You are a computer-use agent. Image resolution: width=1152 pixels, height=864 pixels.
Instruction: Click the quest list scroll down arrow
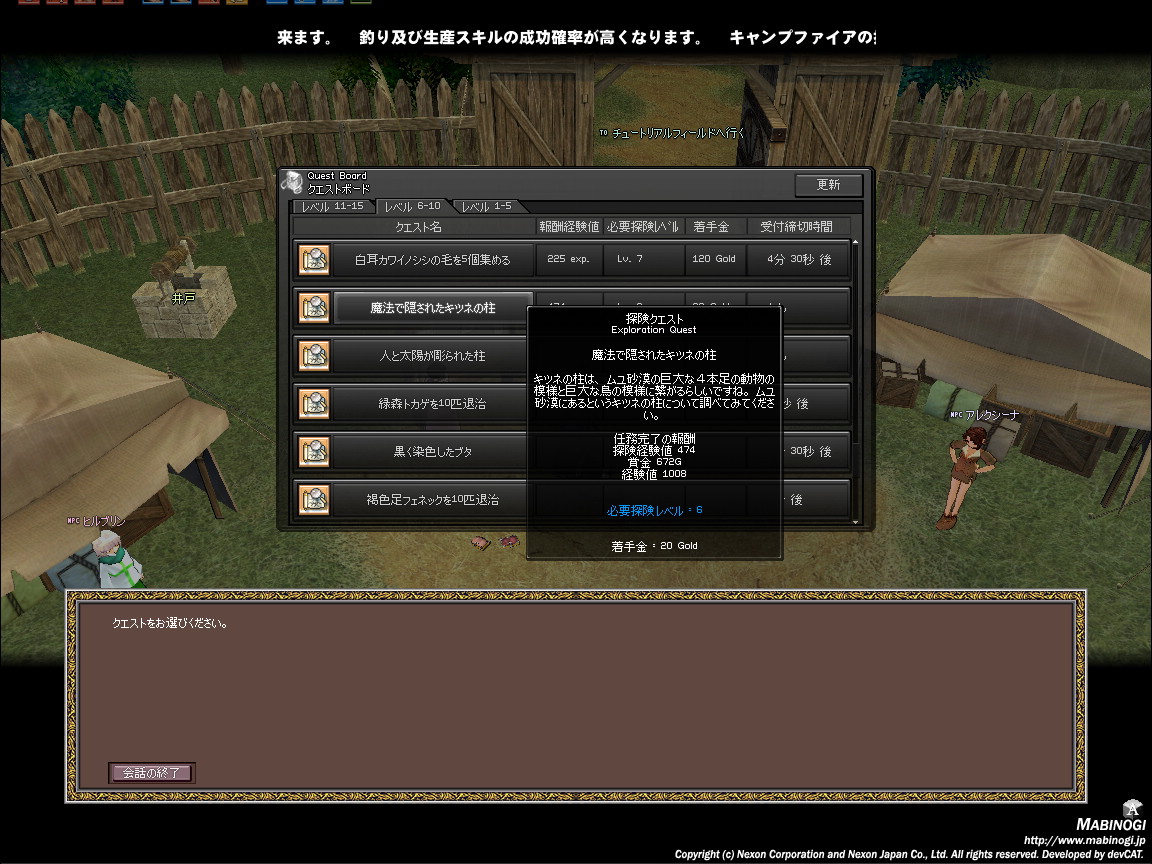coord(855,522)
